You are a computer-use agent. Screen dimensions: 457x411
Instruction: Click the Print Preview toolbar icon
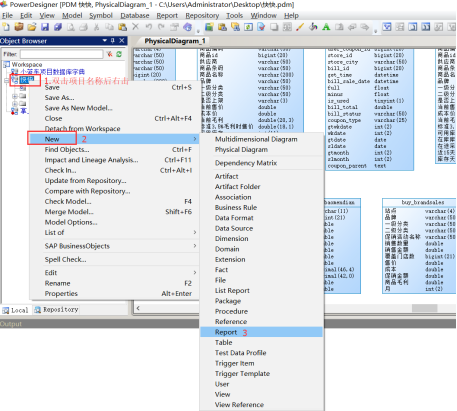71,27
